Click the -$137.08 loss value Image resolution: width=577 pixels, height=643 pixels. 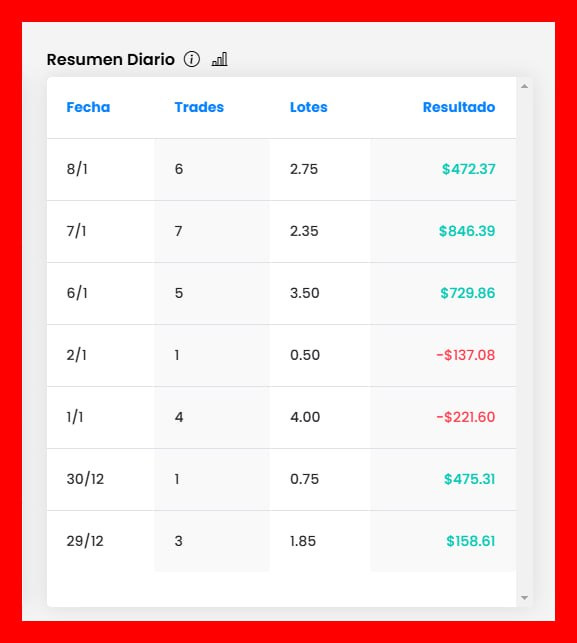(x=465, y=355)
